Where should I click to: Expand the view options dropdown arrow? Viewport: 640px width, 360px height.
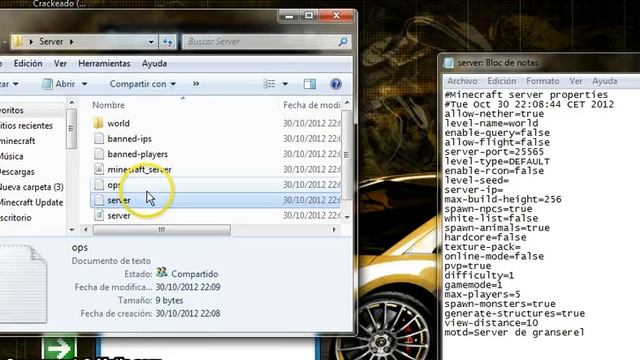[285, 84]
